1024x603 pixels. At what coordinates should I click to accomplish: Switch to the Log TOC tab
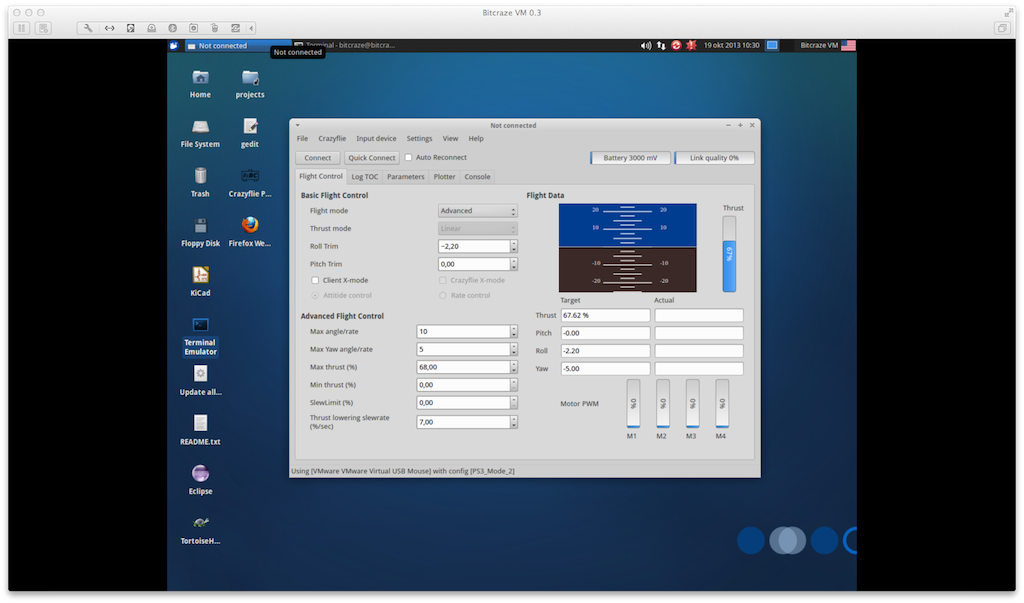[364, 177]
